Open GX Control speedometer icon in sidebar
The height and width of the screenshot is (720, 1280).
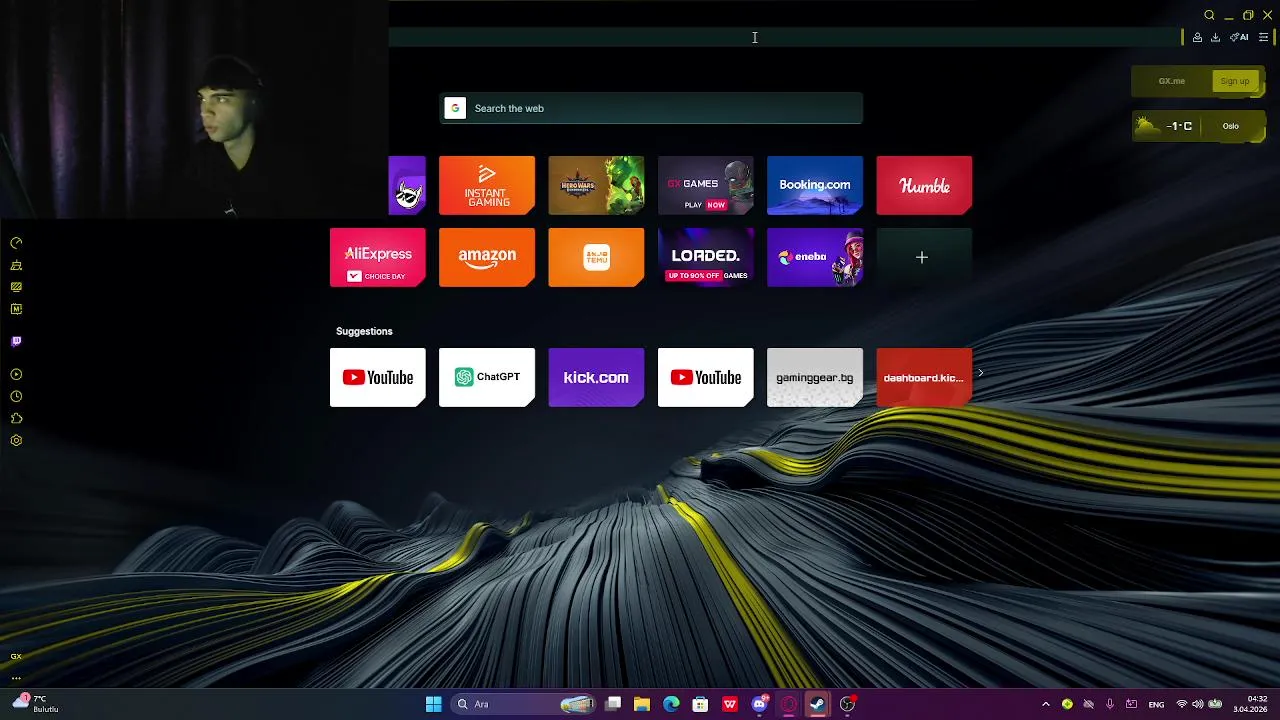[x=16, y=243]
